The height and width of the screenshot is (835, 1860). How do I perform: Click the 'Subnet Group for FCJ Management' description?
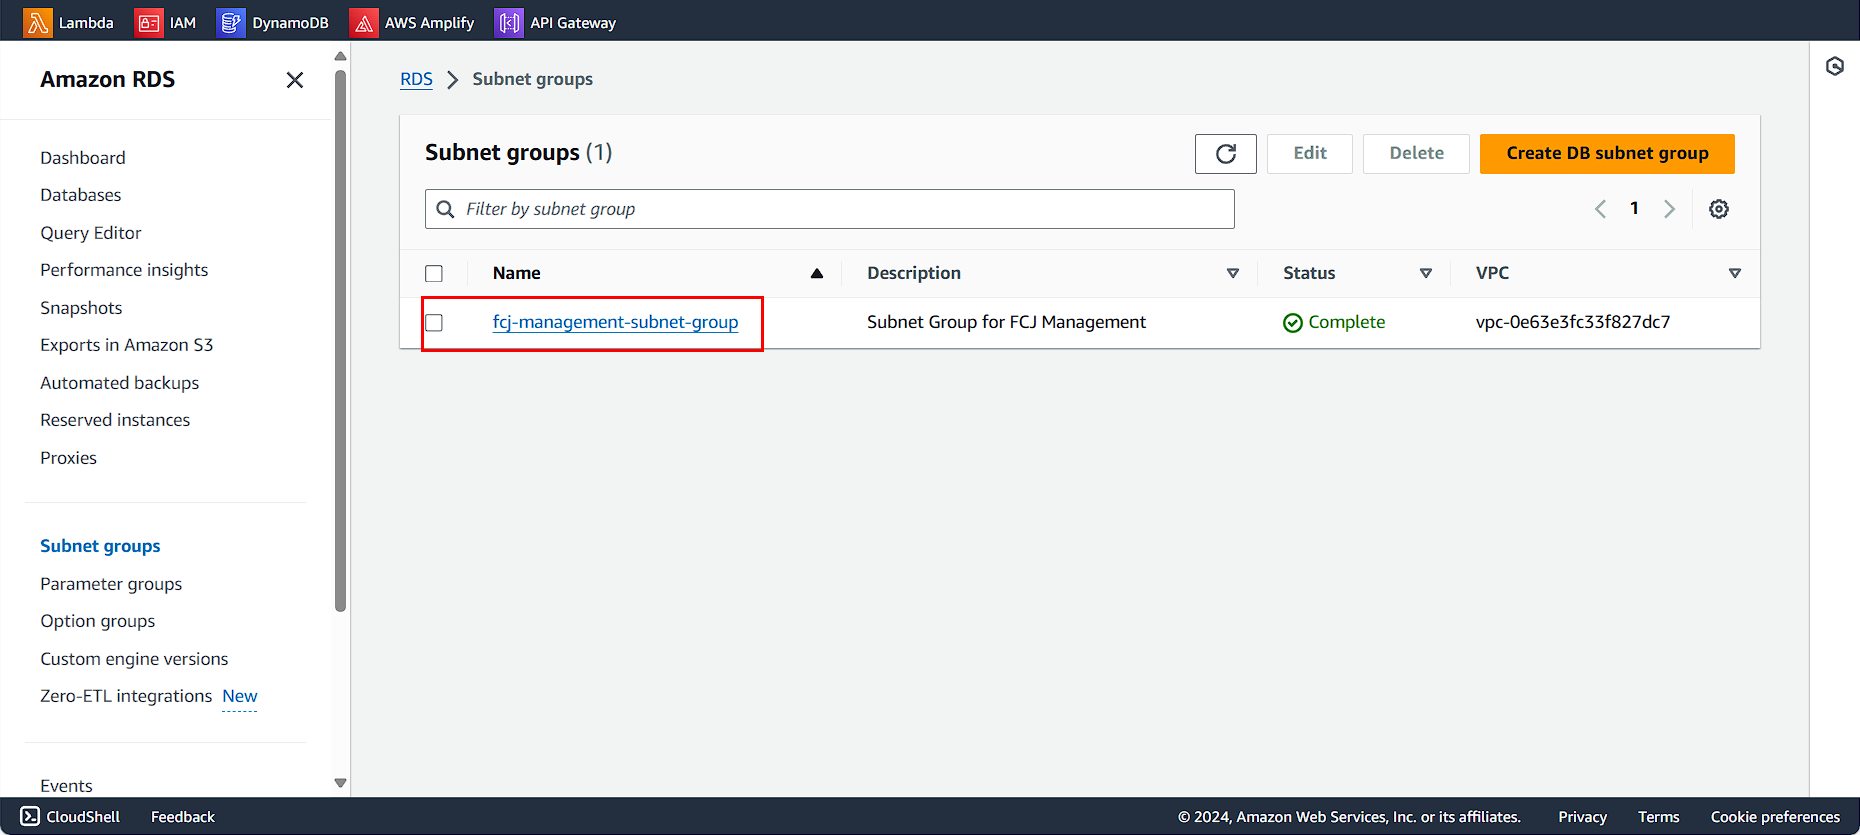(x=1006, y=322)
